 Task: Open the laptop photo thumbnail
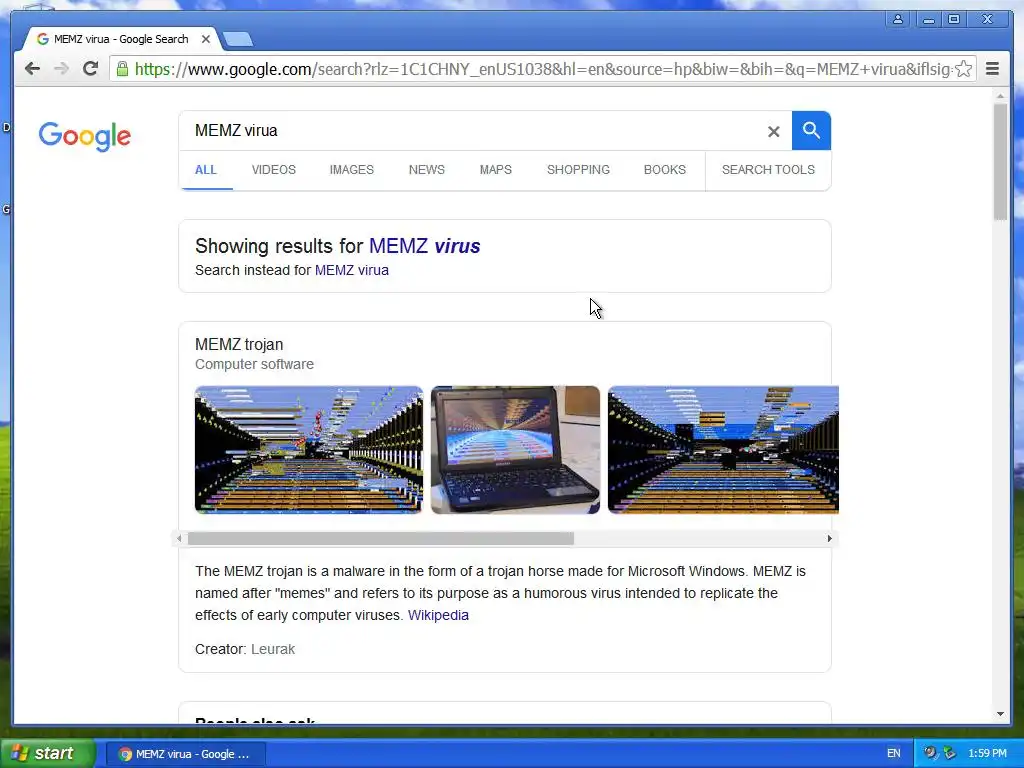pos(515,450)
